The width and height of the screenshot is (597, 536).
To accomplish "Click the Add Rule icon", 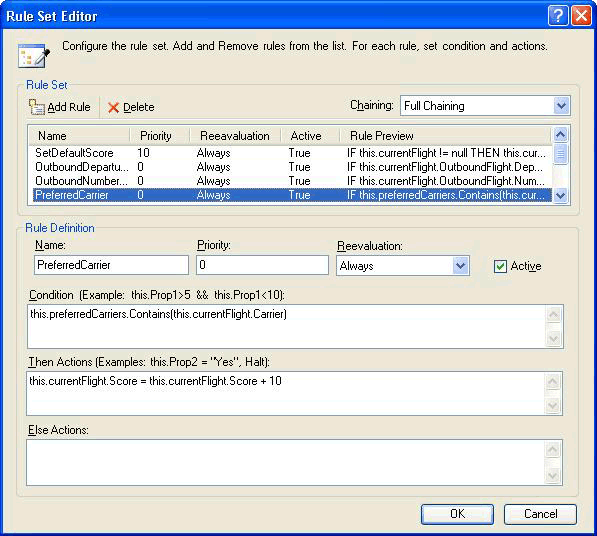I will (x=37, y=107).
